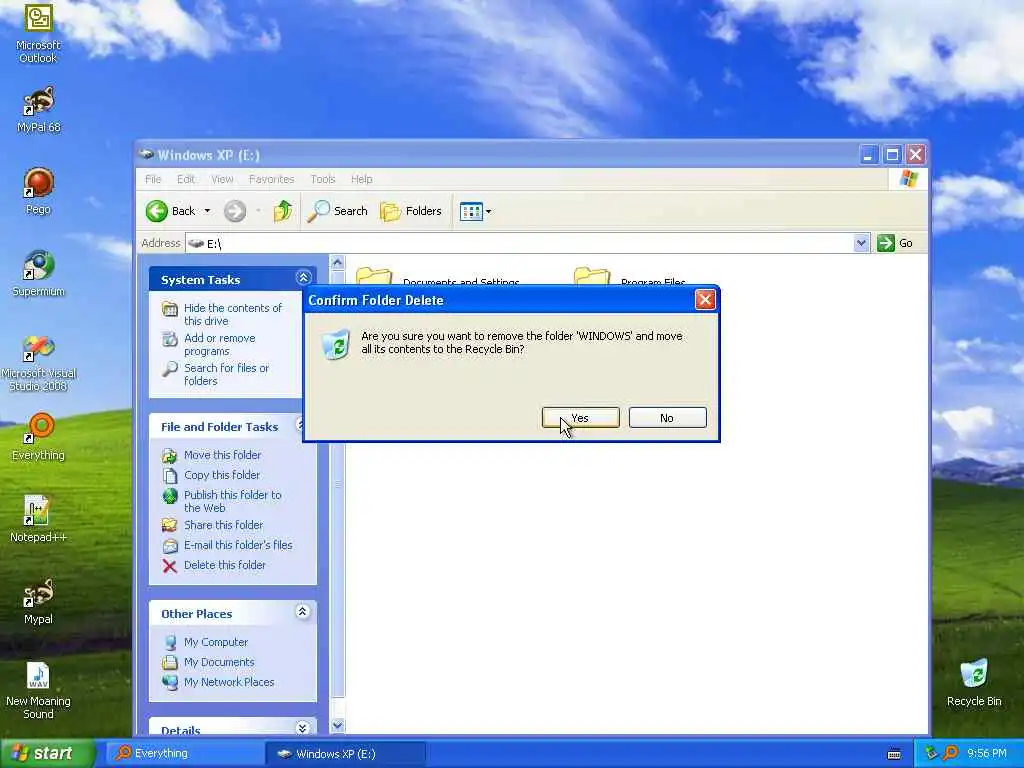Click the Go button
The width and height of the screenshot is (1024, 768).
click(x=895, y=243)
